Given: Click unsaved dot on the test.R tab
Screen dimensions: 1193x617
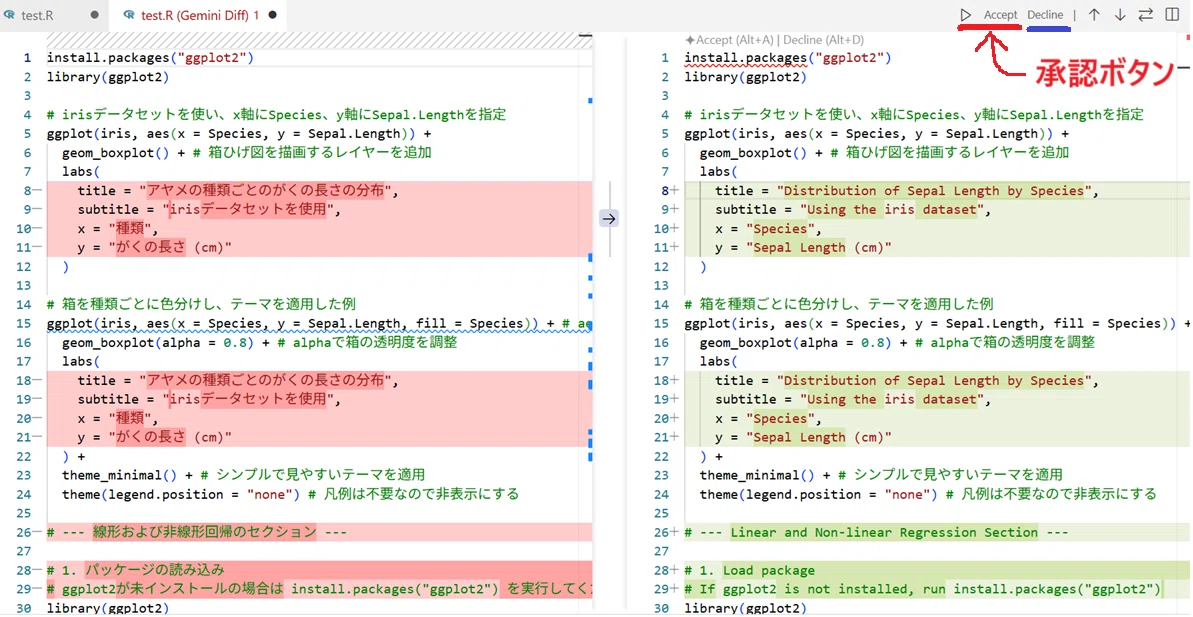Looking at the screenshot, I should point(94,14).
